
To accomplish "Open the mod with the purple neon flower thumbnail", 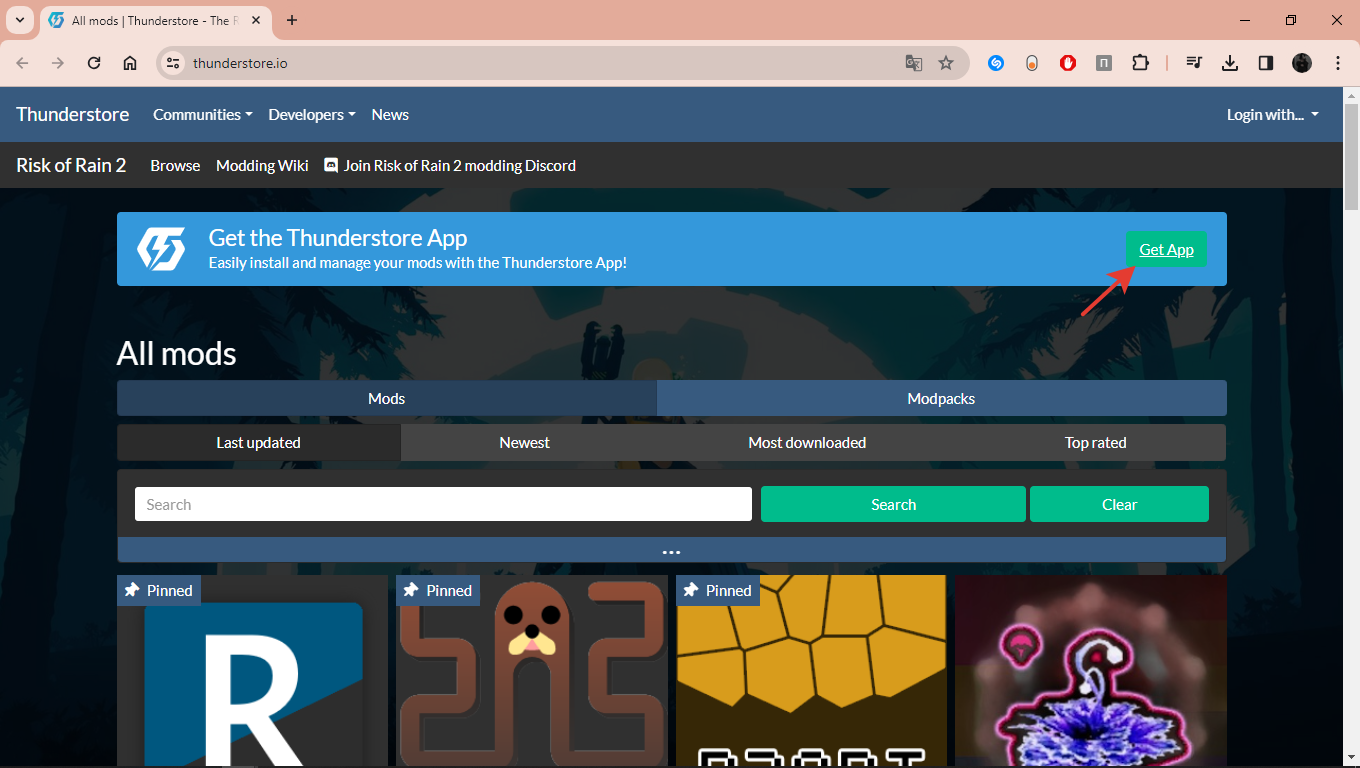I will point(1091,671).
